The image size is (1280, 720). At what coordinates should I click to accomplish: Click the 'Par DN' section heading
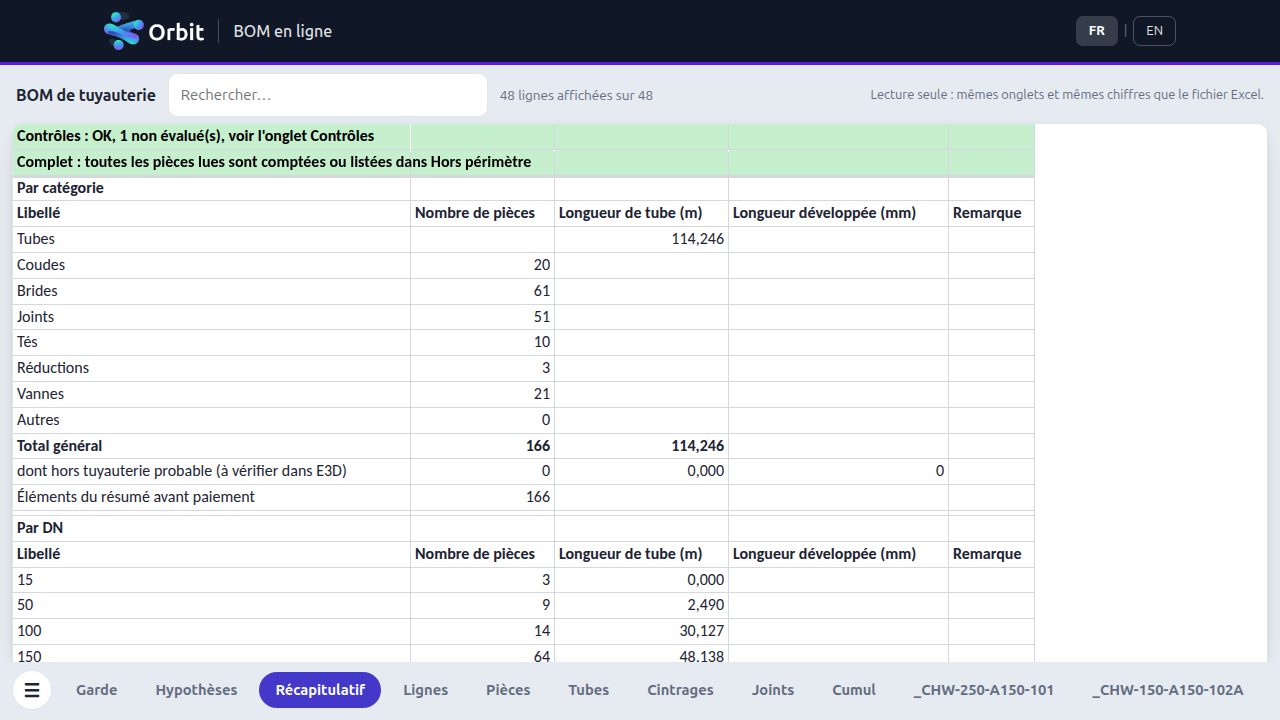pyautogui.click(x=40, y=527)
